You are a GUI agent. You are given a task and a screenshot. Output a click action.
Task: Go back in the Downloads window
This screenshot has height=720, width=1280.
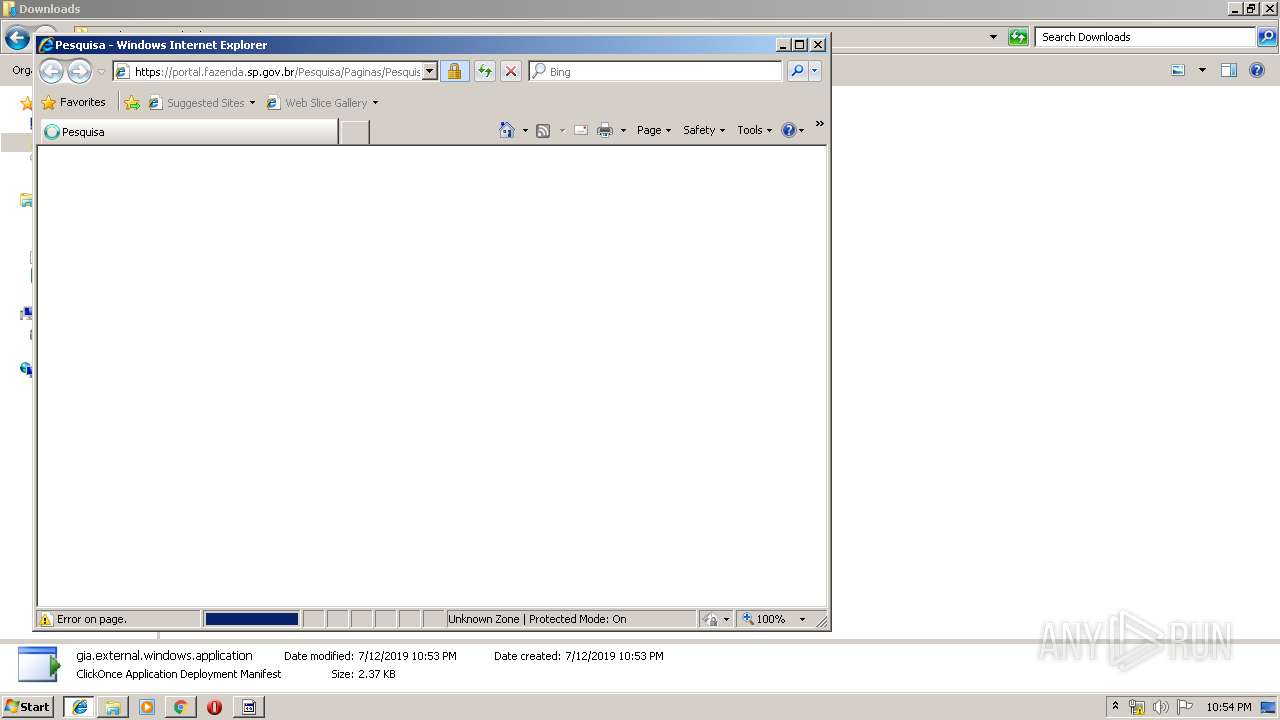tap(17, 38)
